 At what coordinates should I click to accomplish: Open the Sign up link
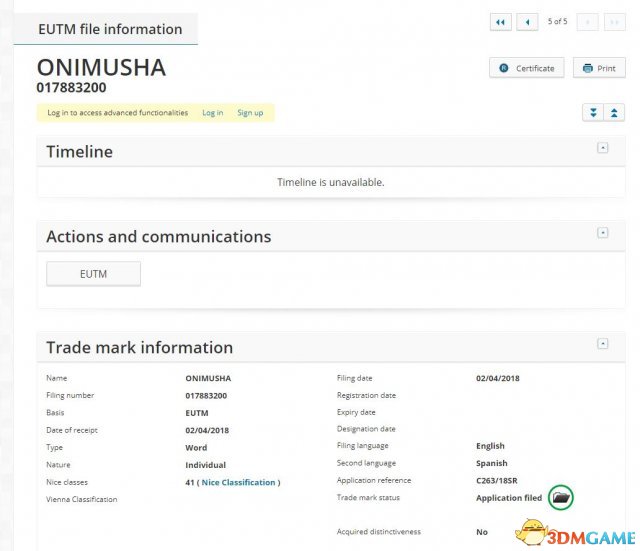pyautogui.click(x=250, y=113)
